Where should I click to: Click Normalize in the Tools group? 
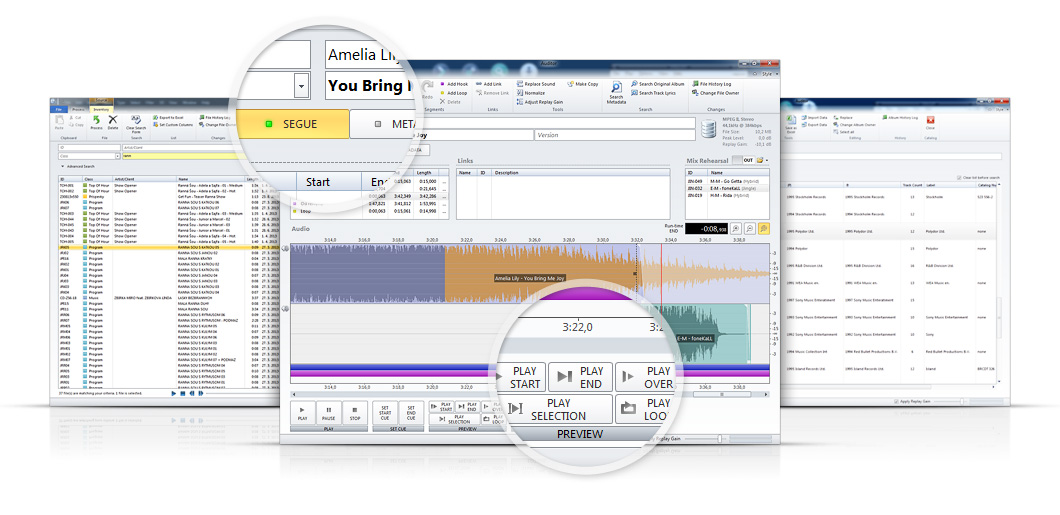530,93
